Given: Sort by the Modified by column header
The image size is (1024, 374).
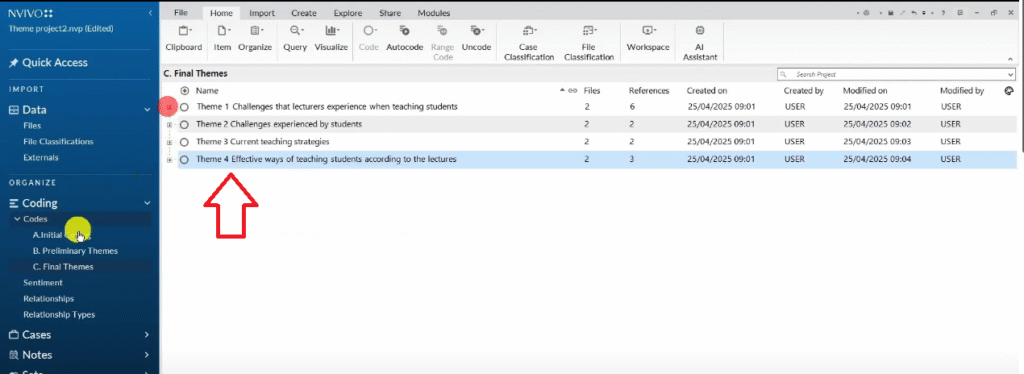Looking at the screenshot, I should pyautogui.click(x=961, y=91).
